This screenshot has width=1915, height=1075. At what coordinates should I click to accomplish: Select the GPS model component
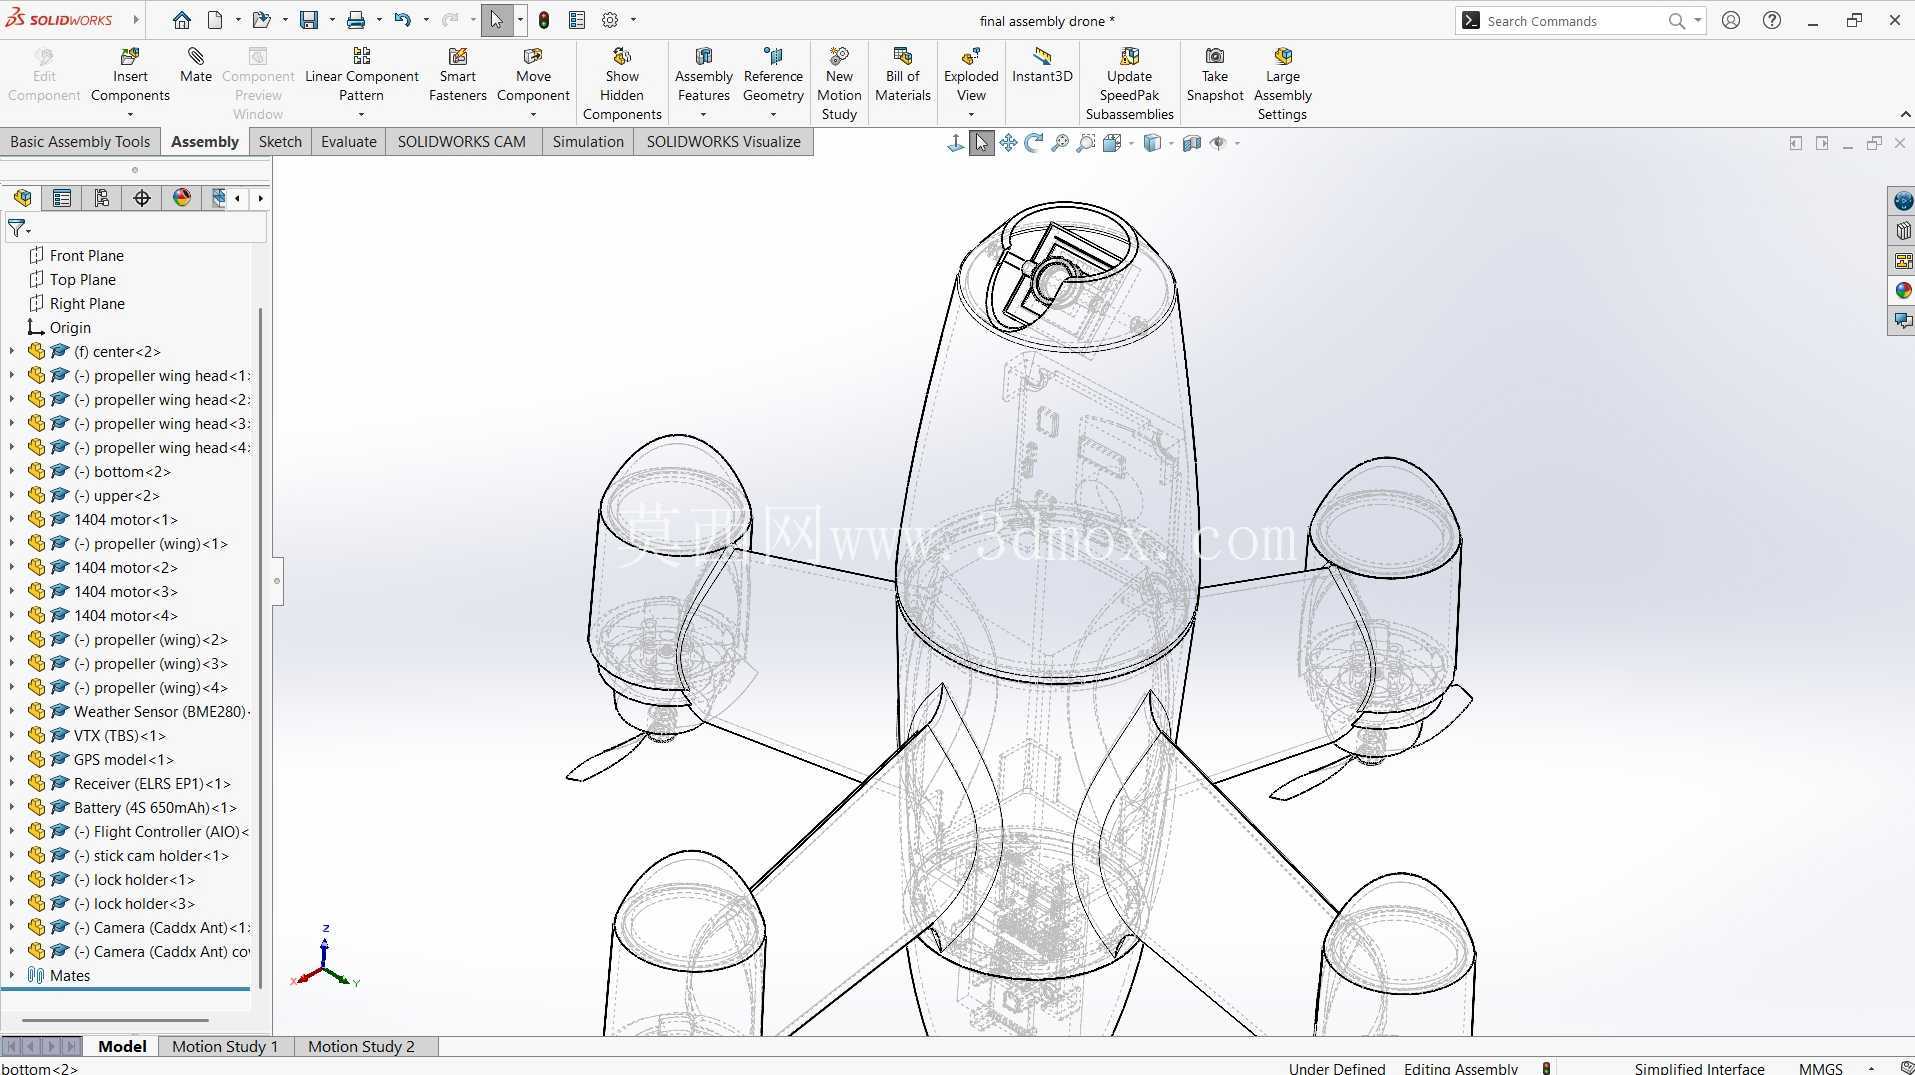123,759
